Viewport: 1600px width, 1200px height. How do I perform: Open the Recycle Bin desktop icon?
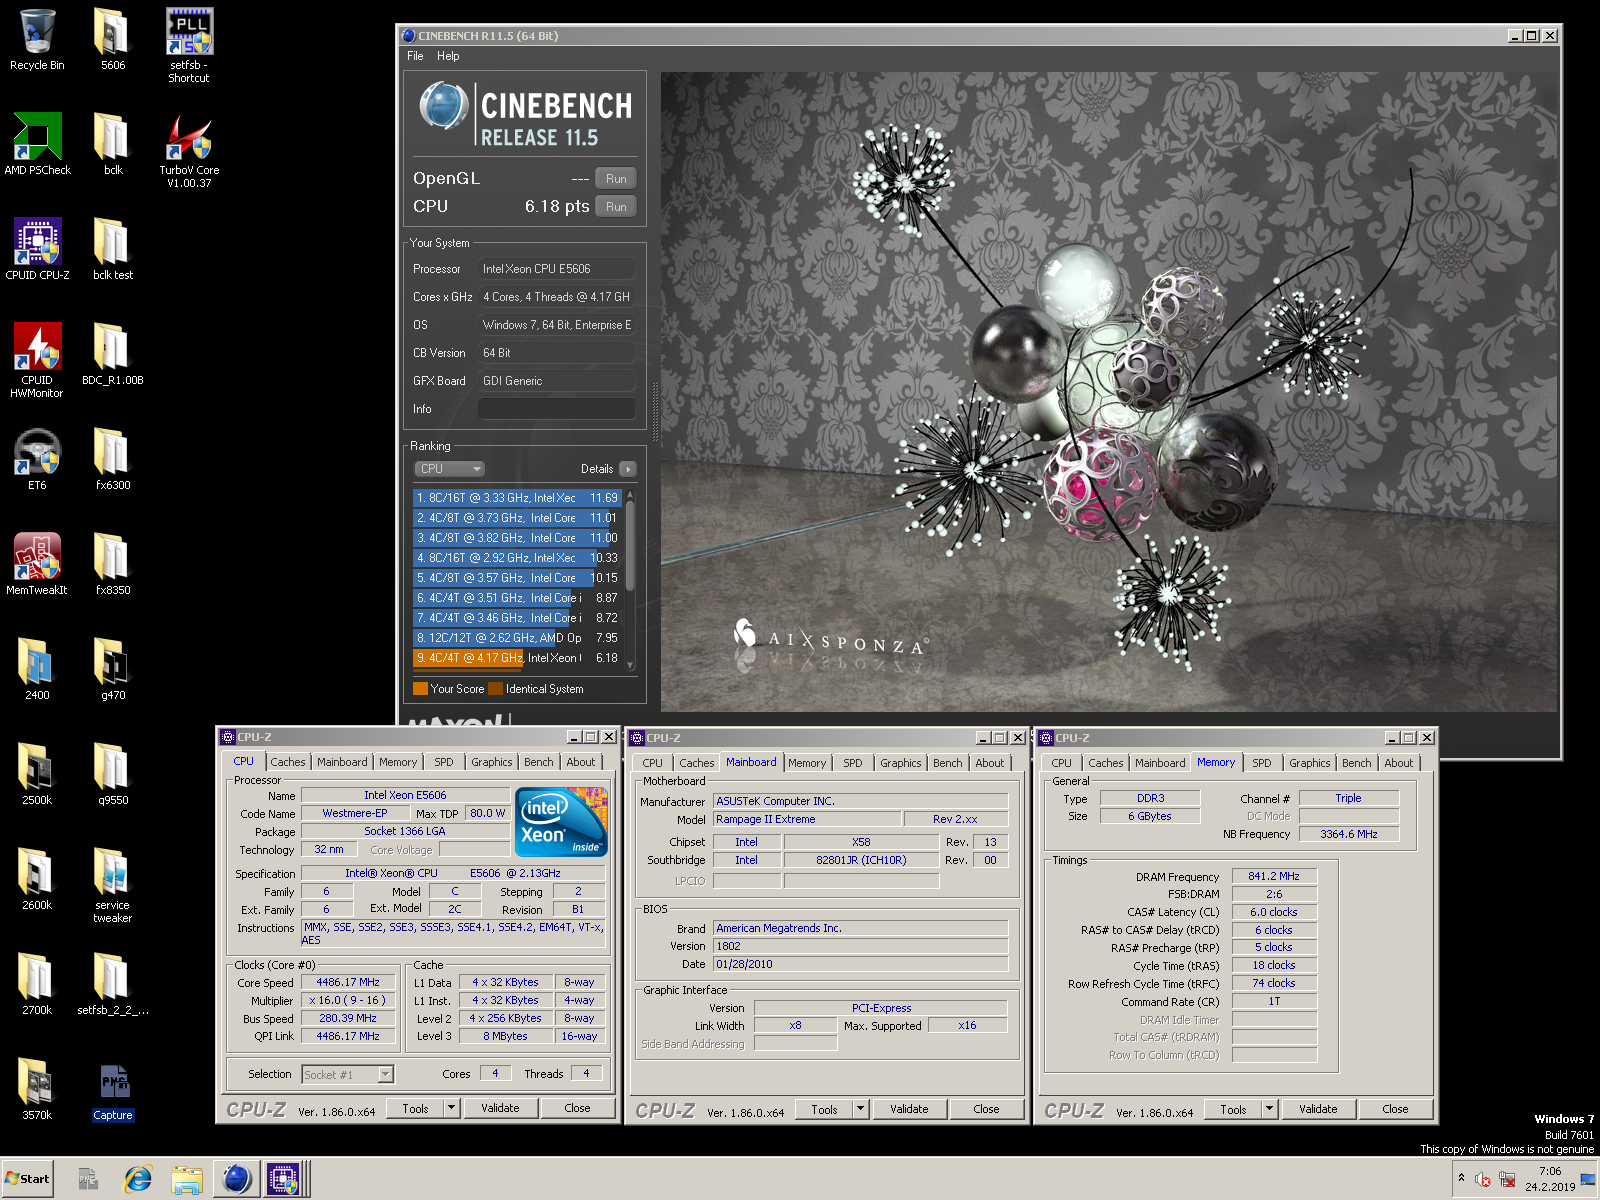pos(37,40)
